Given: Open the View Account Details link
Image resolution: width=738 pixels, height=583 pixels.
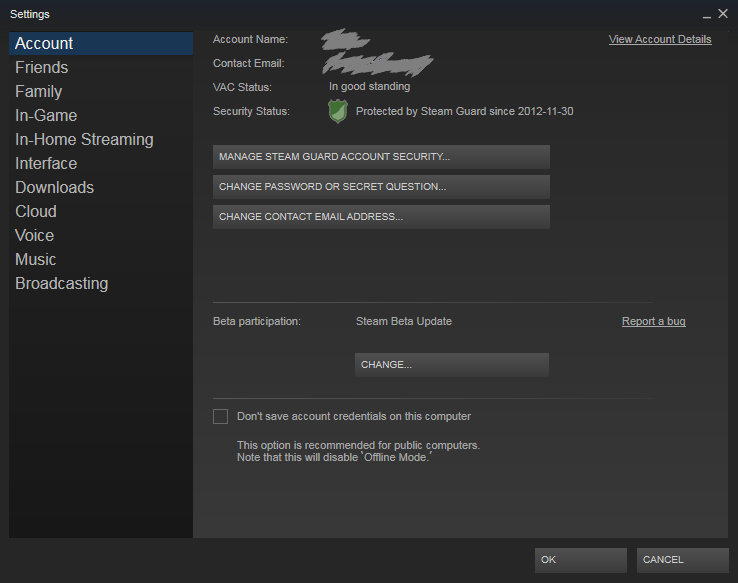Looking at the screenshot, I should tap(660, 40).
